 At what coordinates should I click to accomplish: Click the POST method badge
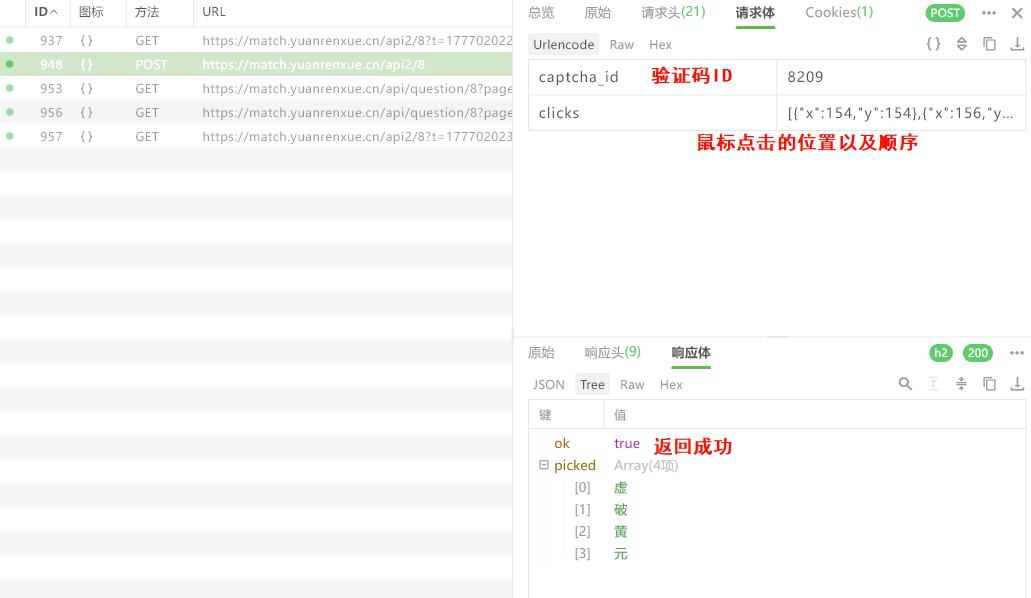945,13
